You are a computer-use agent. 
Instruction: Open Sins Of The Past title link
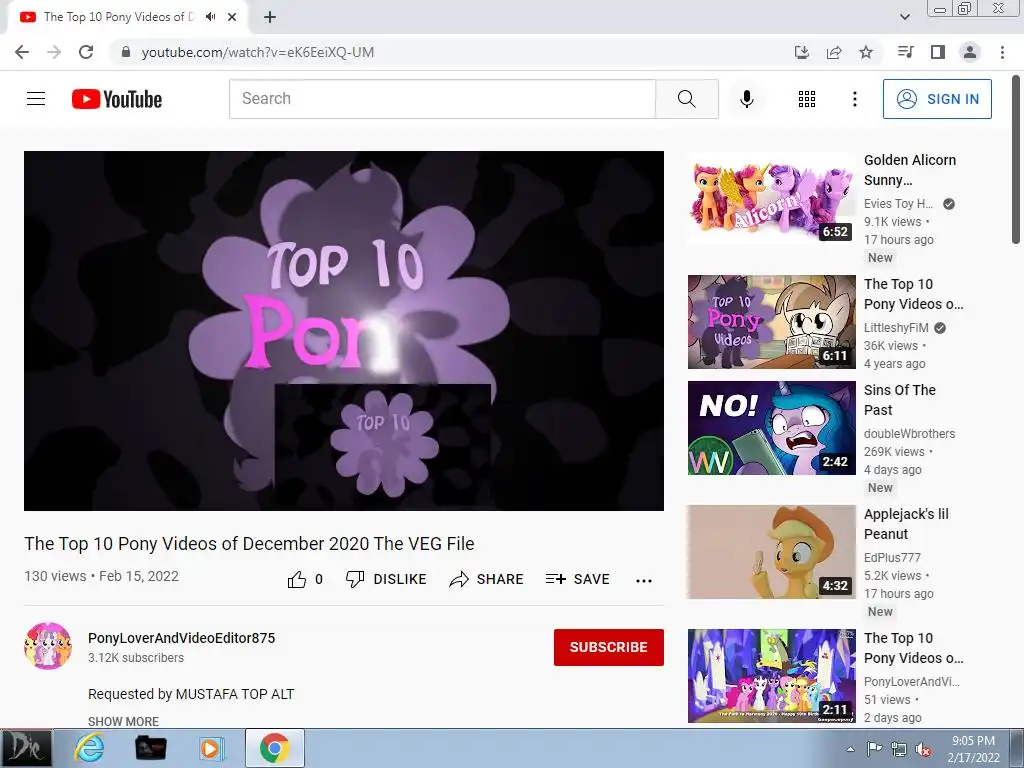click(900, 400)
